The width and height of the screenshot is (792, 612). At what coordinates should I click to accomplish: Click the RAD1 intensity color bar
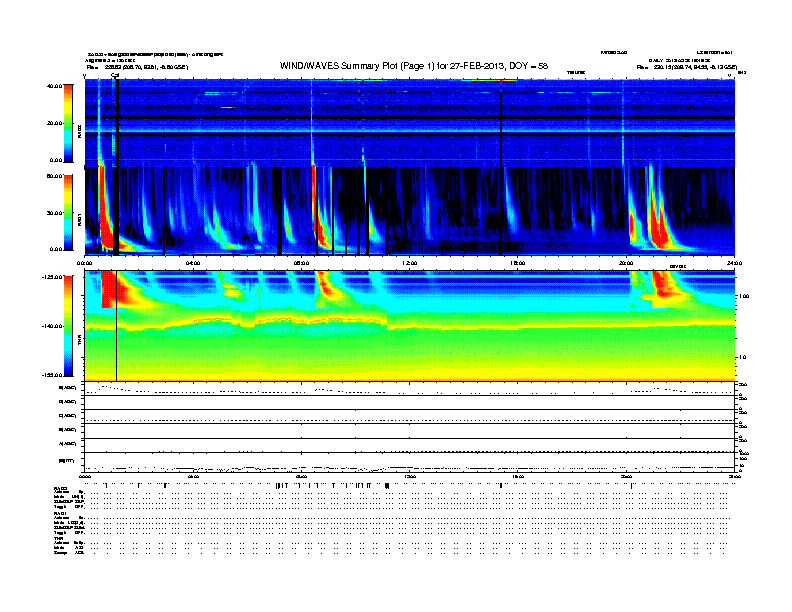point(68,212)
